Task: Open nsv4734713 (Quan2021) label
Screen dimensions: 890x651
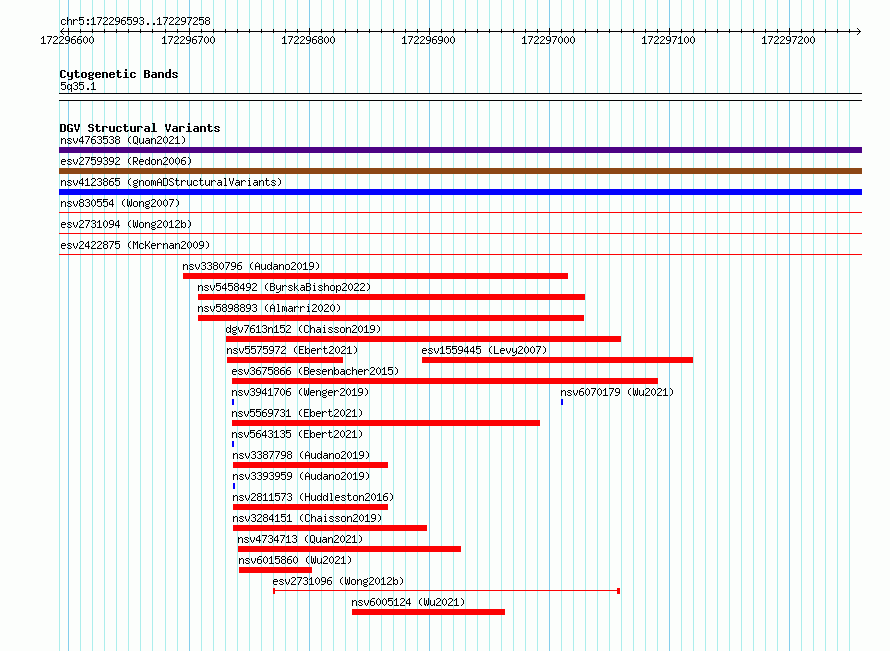Action: coord(300,539)
